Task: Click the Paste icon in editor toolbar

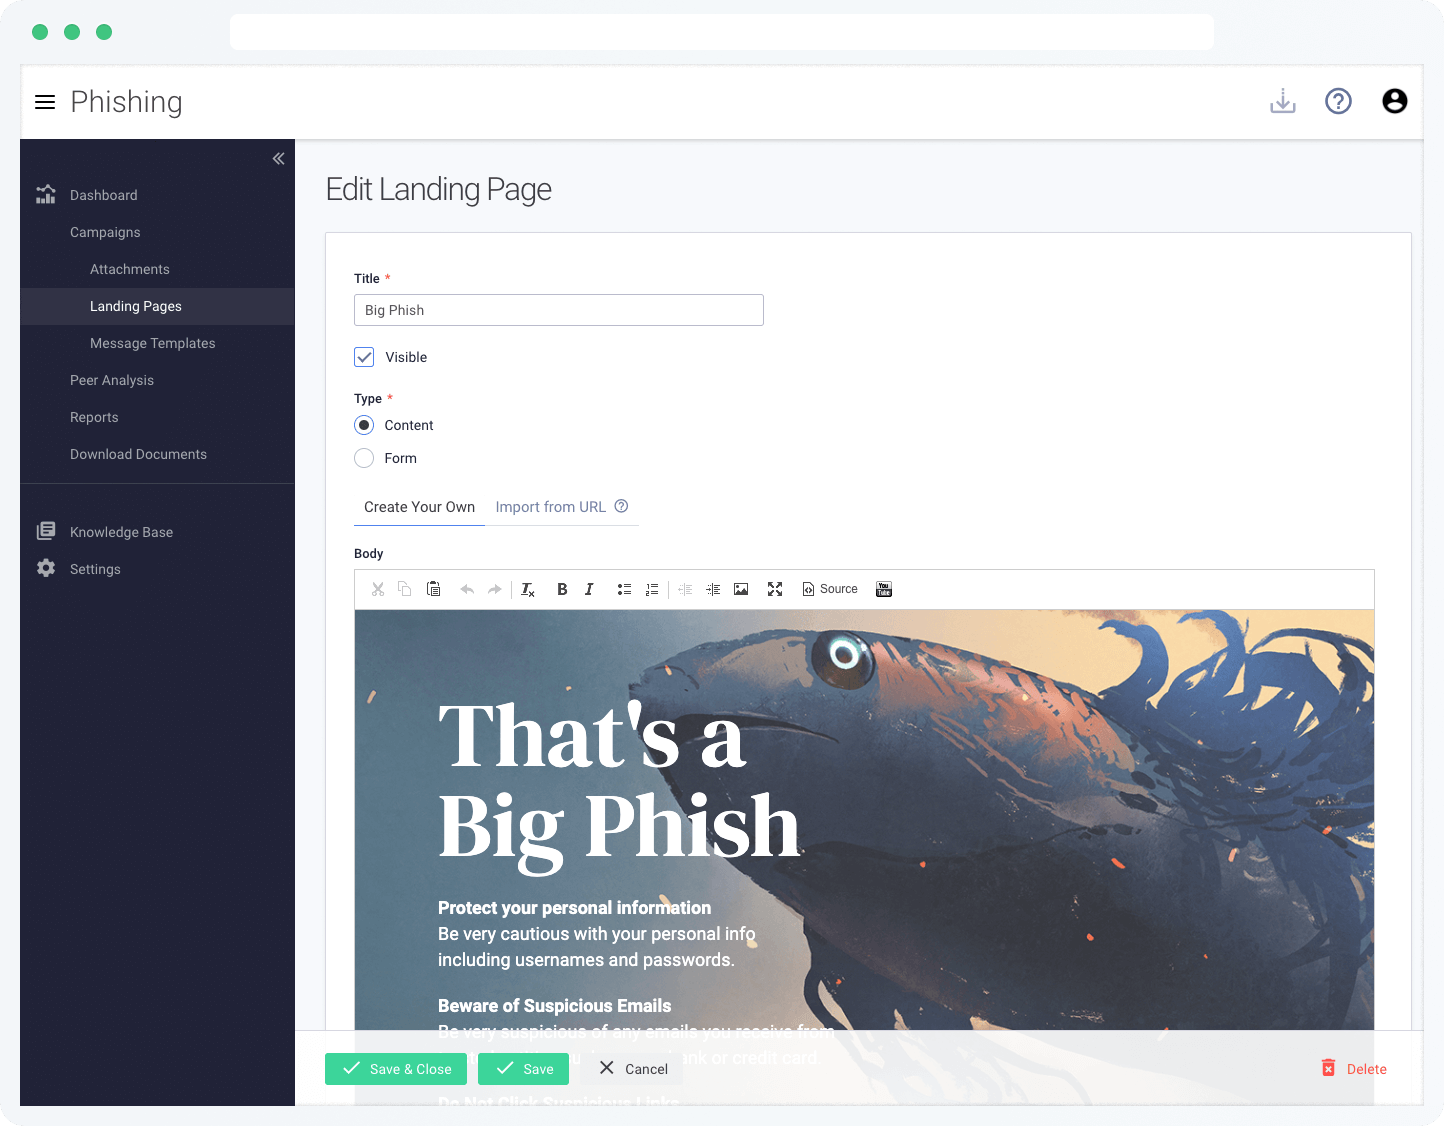Action: pos(433,589)
